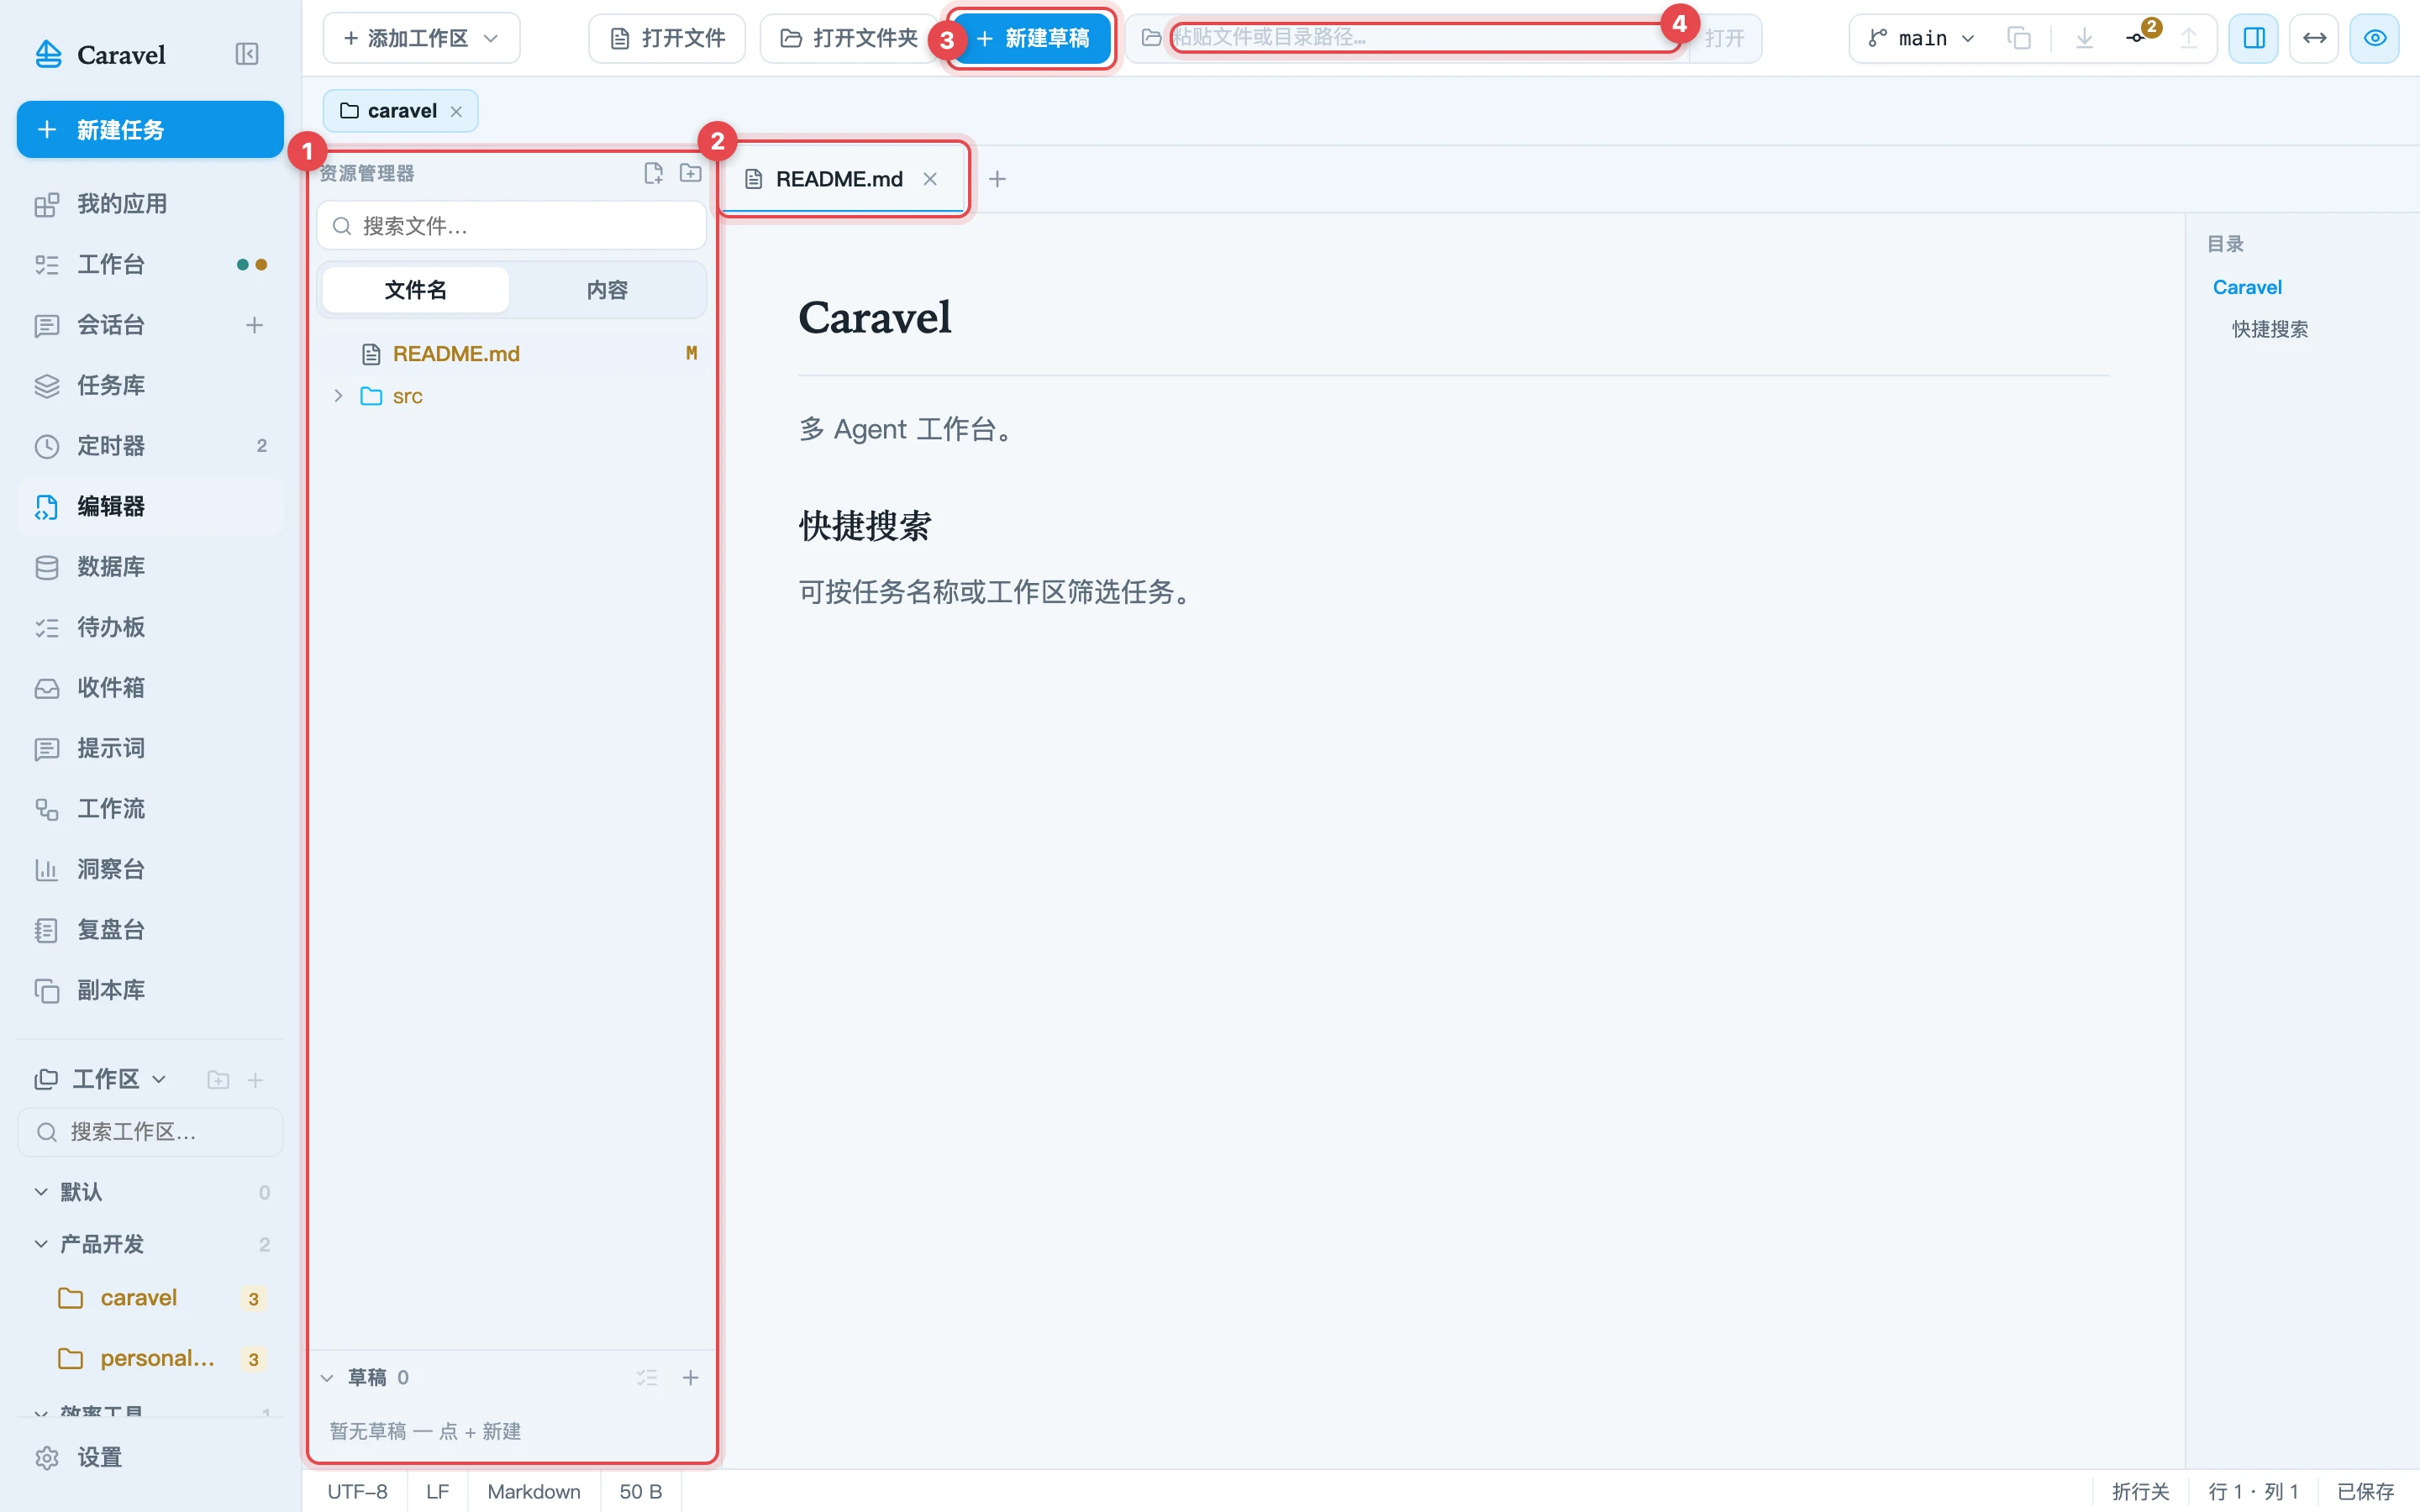This screenshot has height=1512, width=2420.
Task: Click the git push upload arrow icon
Action: point(2188,38)
